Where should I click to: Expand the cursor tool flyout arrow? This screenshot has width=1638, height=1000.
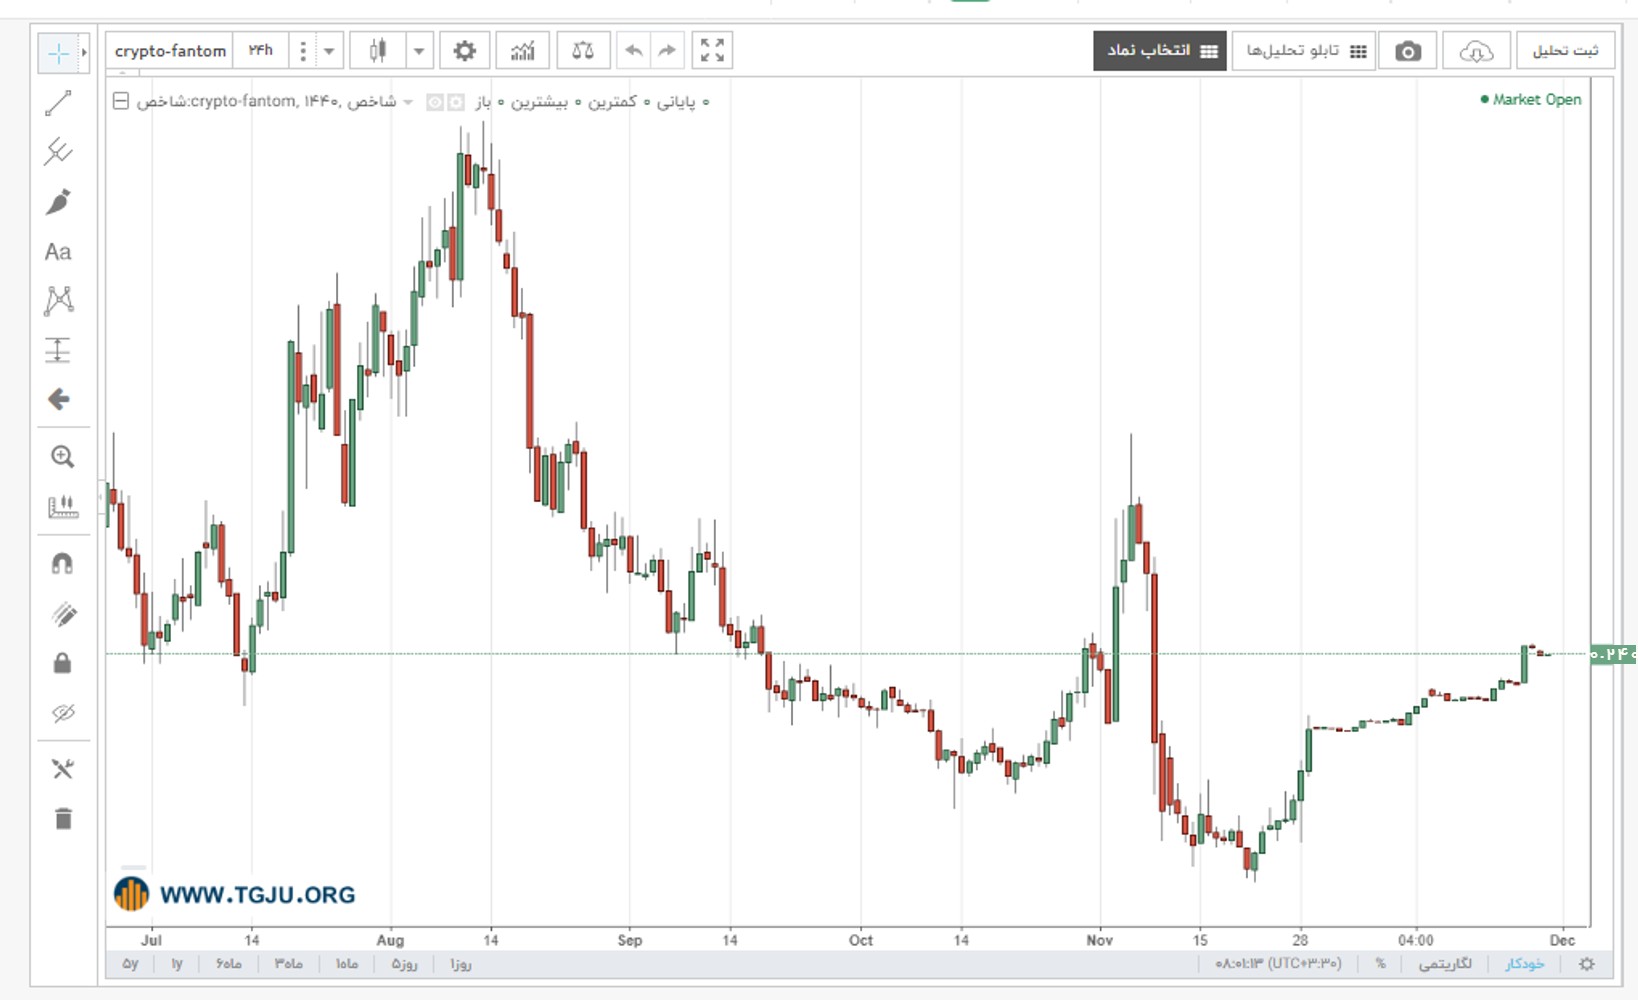point(84,52)
